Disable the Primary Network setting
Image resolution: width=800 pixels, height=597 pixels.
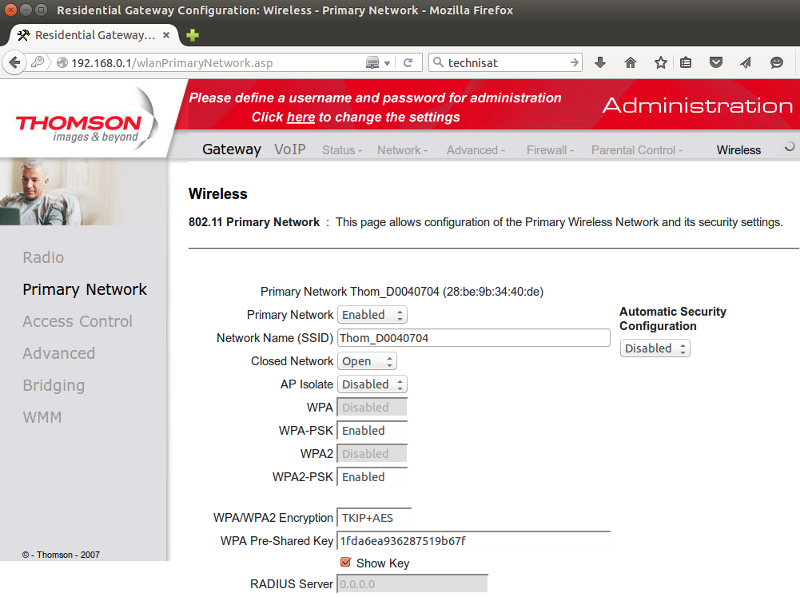pos(372,314)
